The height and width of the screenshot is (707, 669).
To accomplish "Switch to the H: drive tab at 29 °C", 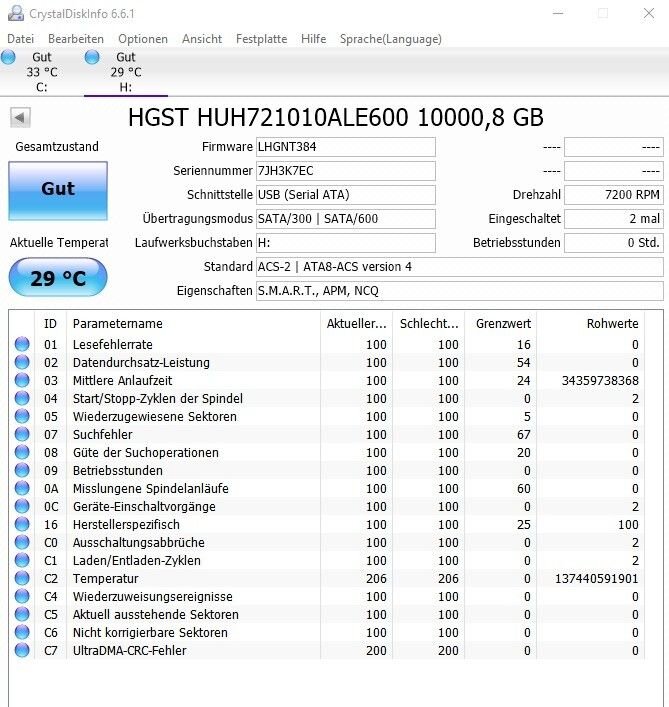I will 126,72.
